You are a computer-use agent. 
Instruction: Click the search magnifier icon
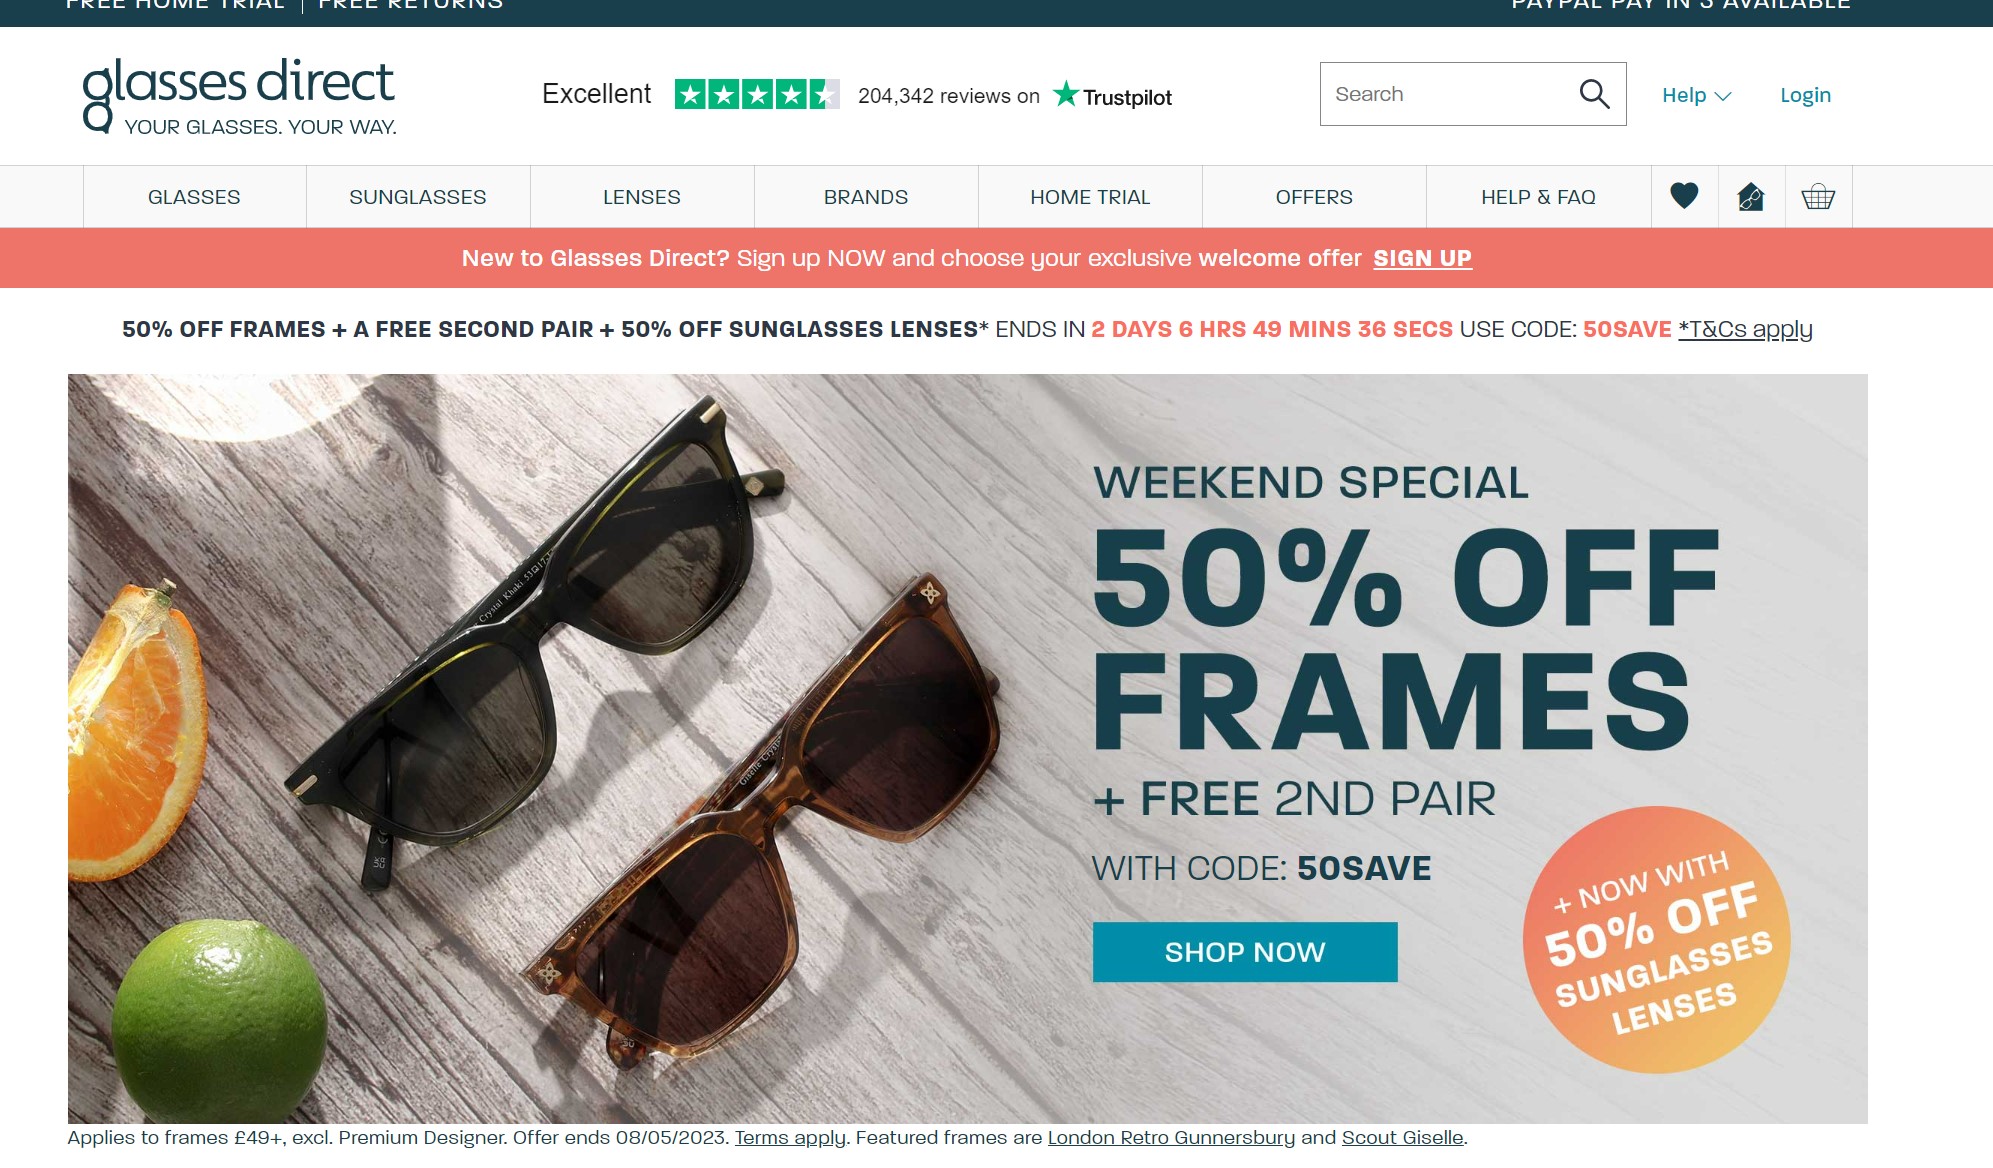1594,94
